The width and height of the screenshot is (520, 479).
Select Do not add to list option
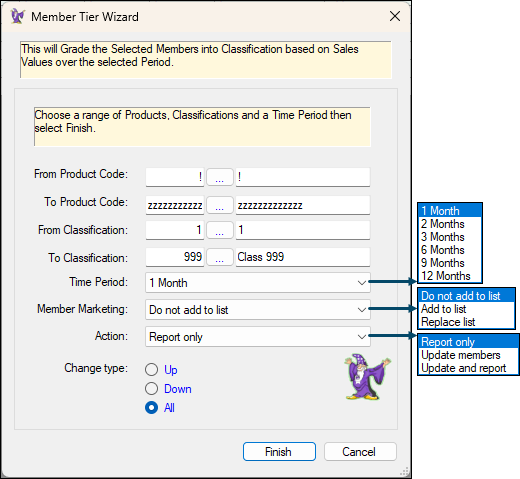[466, 296]
